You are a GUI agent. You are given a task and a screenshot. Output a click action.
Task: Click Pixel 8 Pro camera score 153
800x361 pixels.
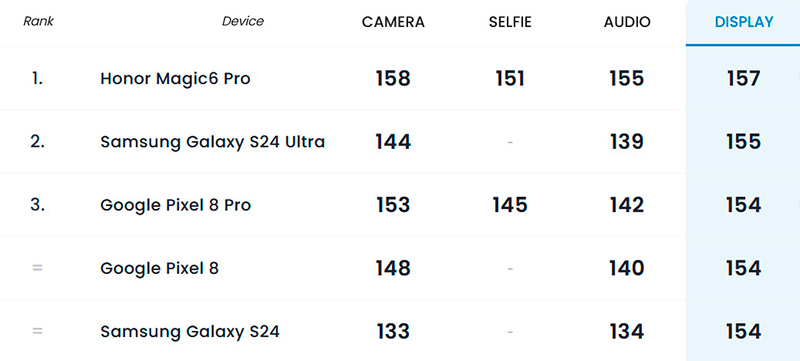click(x=393, y=205)
